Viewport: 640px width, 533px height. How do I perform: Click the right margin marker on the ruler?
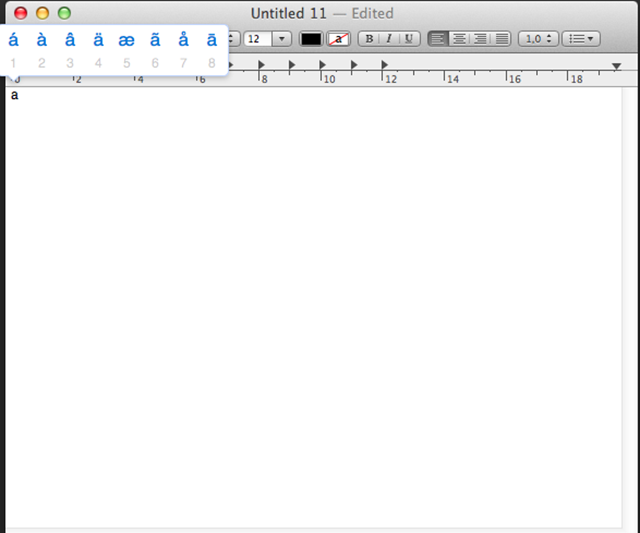616,66
